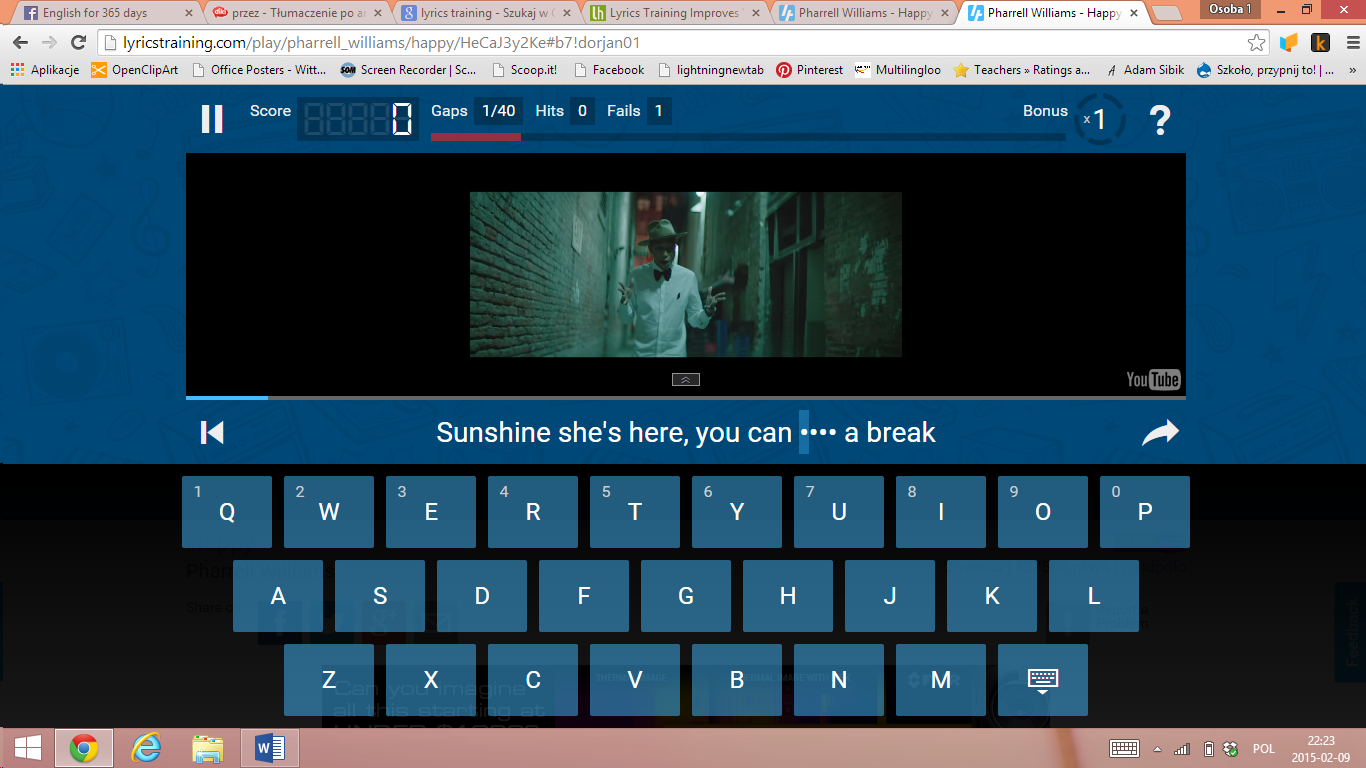Collapse the video with the chevron handle
Image resolution: width=1366 pixels, height=768 pixels.
coord(686,379)
